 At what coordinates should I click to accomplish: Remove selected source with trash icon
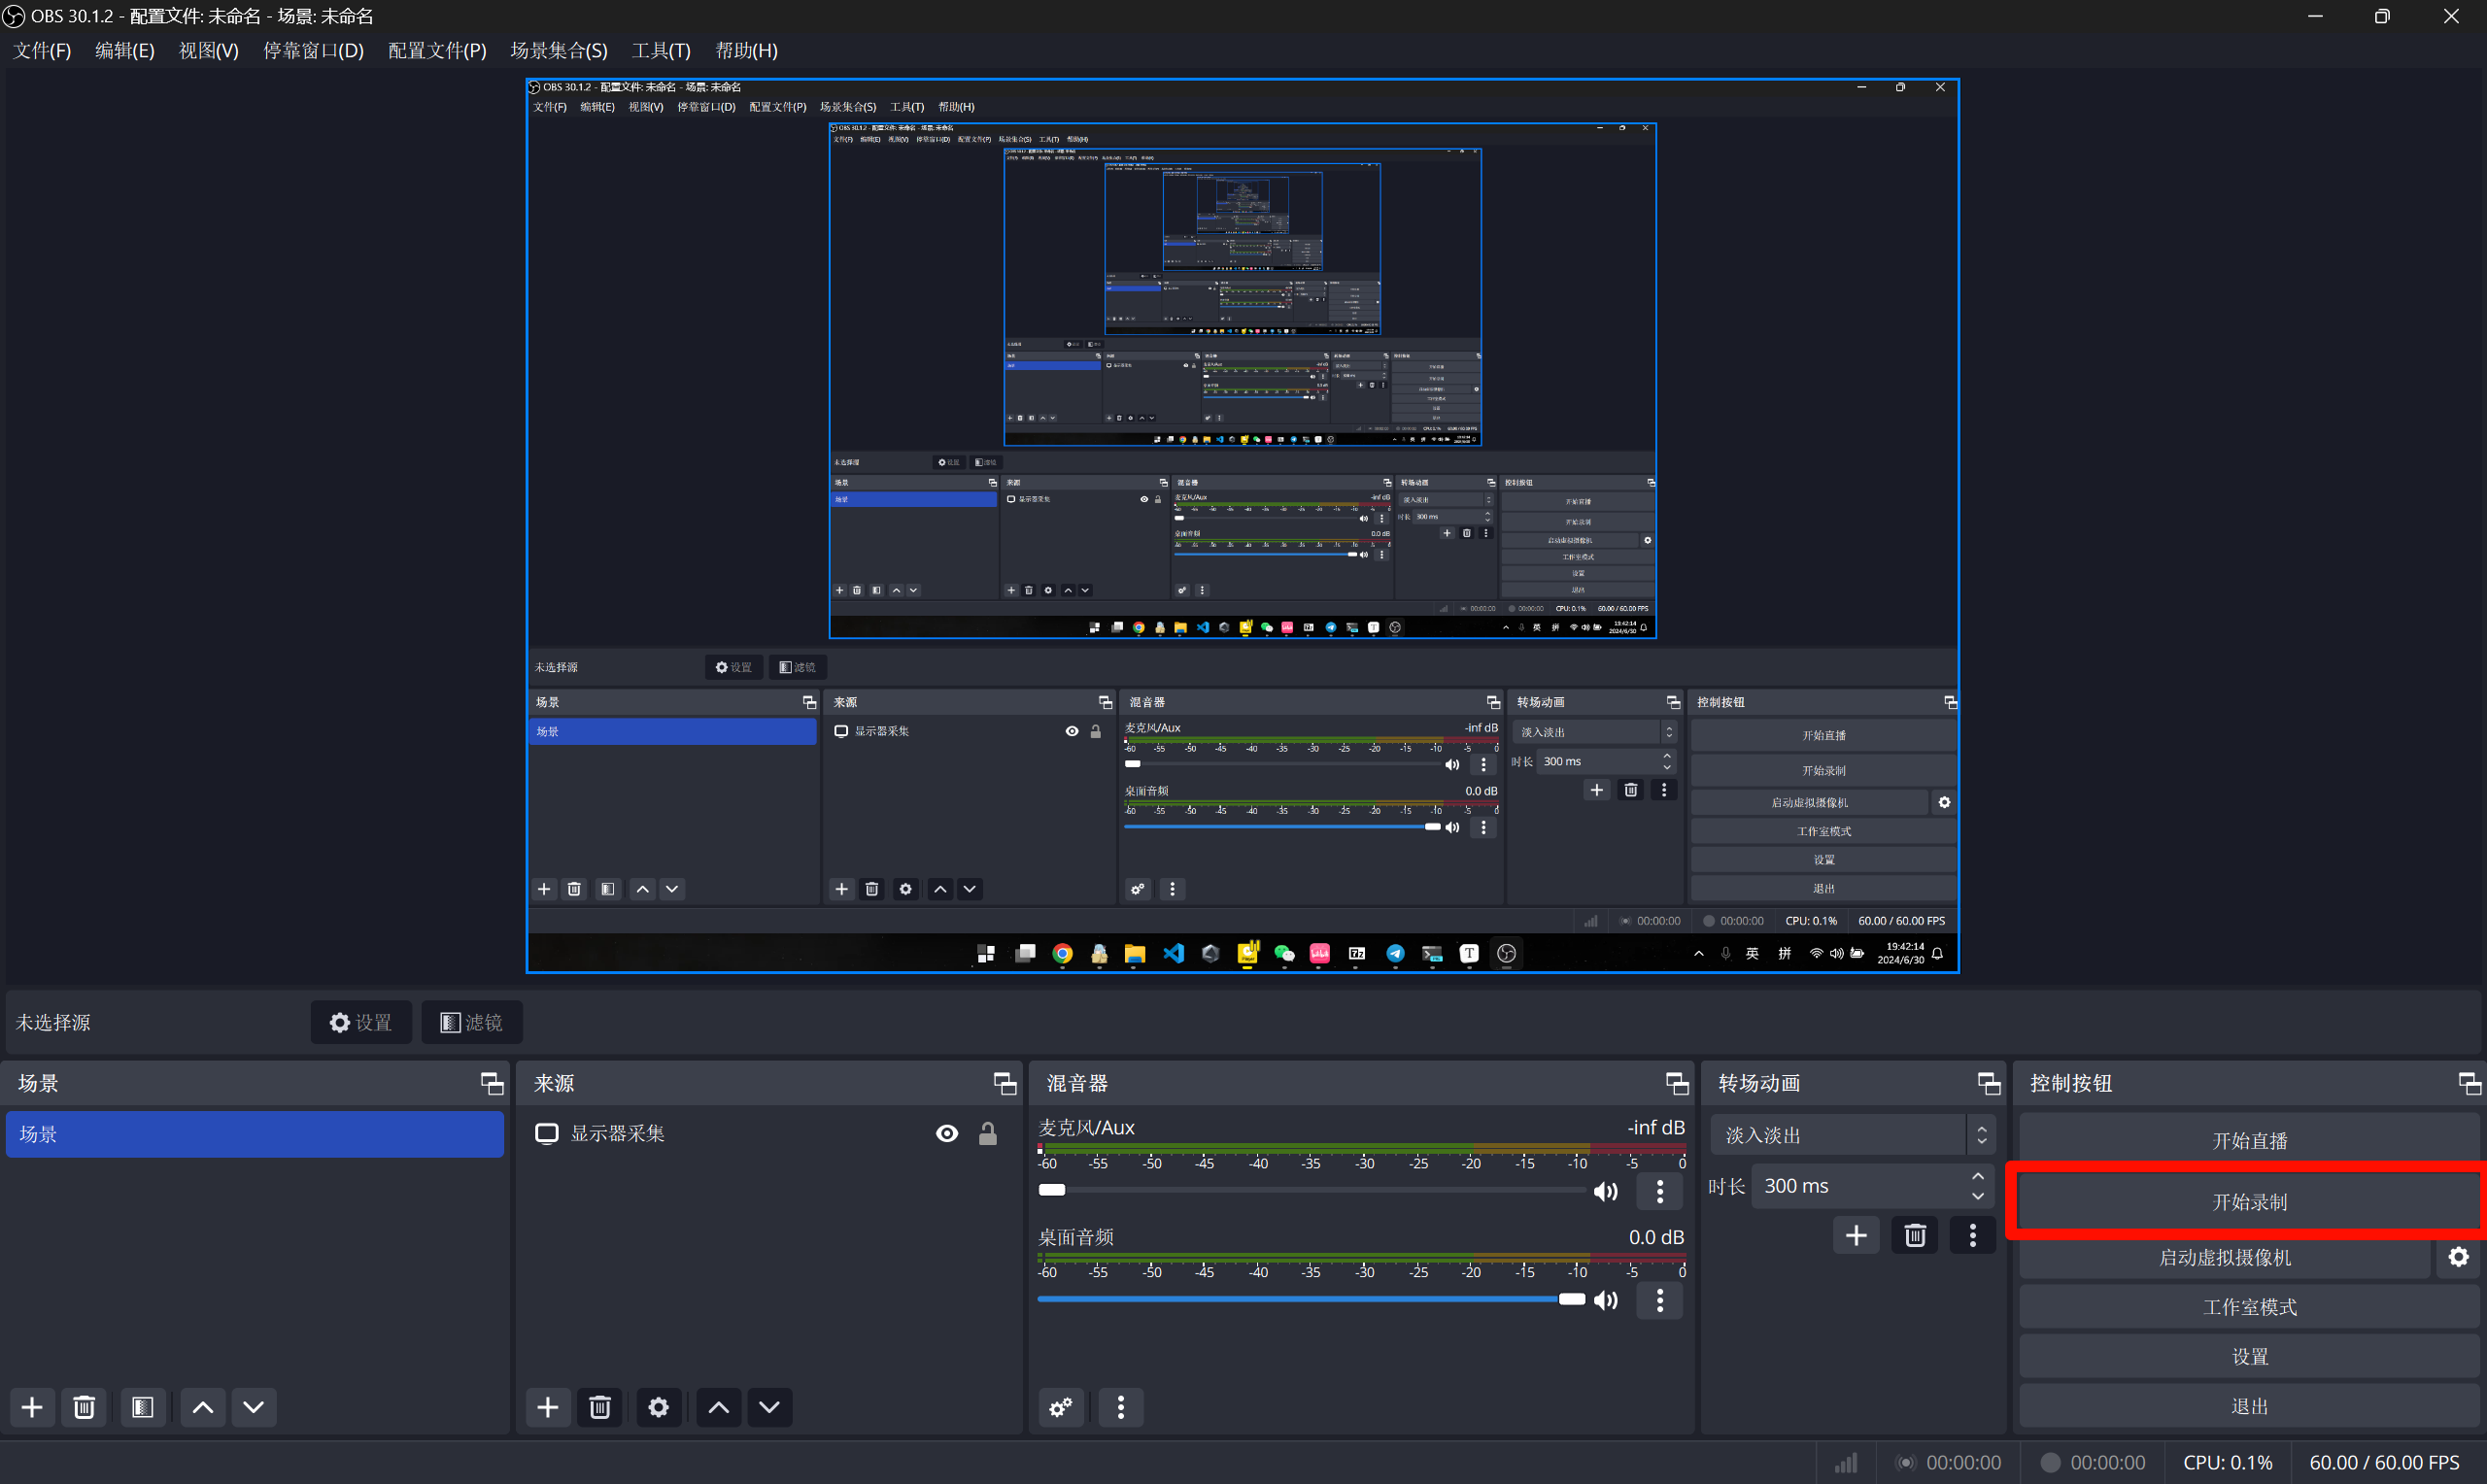click(x=600, y=1407)
